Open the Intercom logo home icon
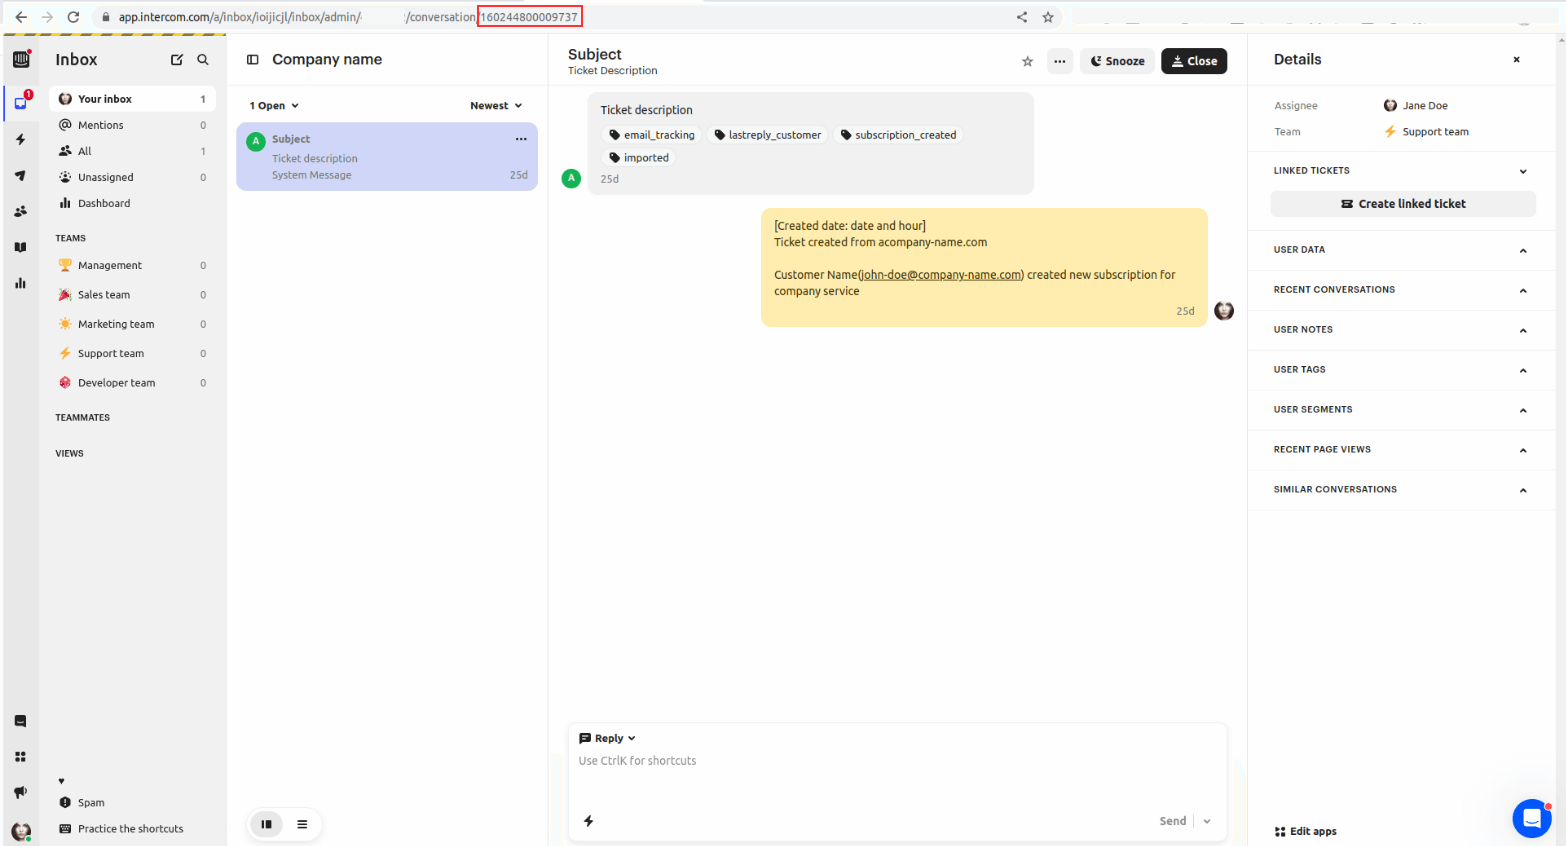1566x846 pixels. click(x=21, y=59)
